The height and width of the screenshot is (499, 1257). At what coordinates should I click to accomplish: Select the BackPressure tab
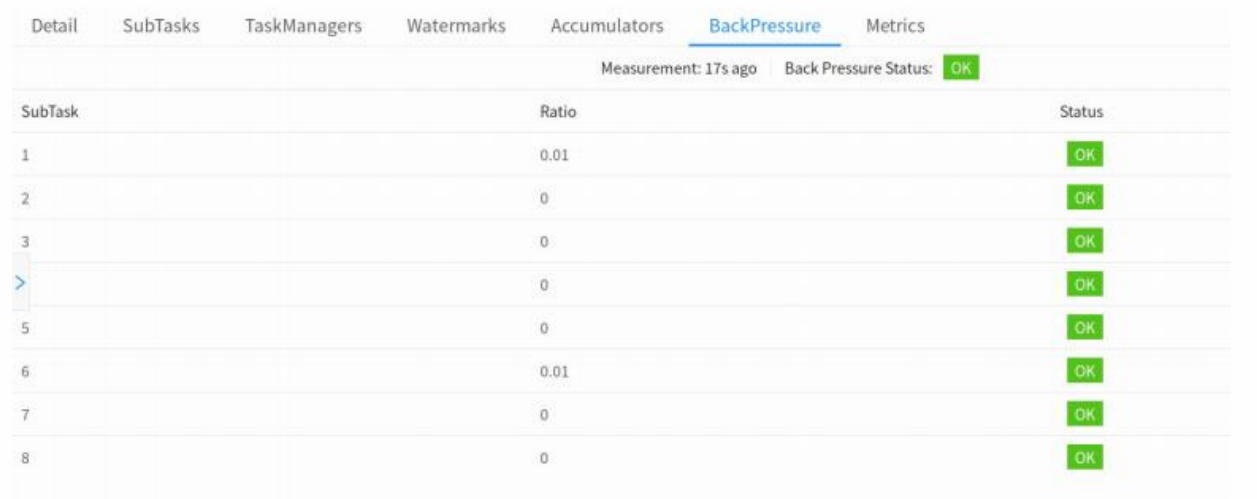(765, 25)
